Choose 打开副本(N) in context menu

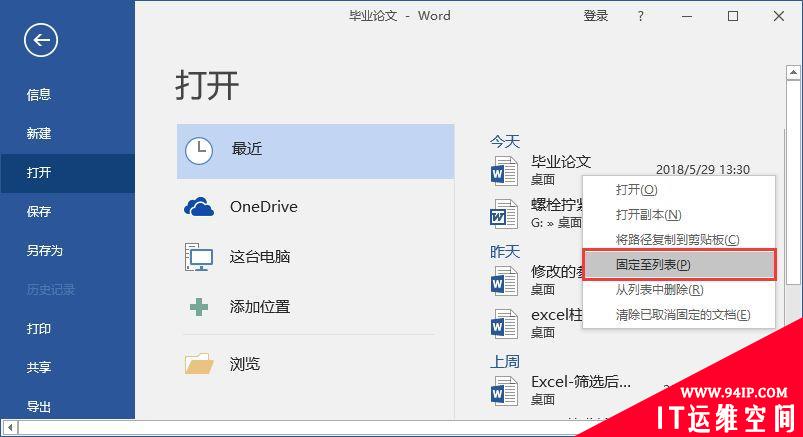[679, 215]
